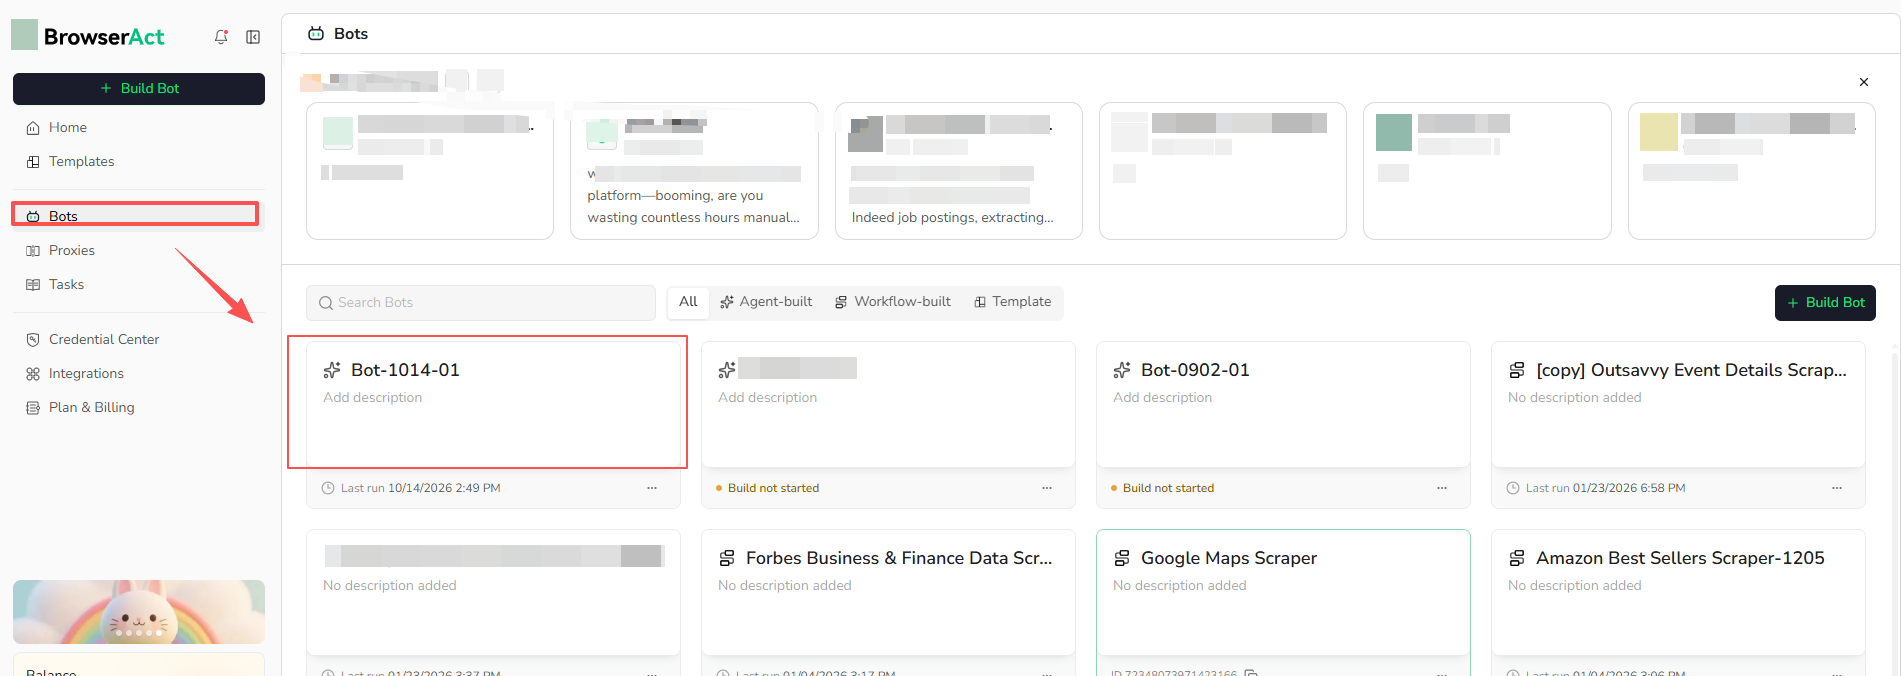Click the Build Bot button in sidebar
Screen dimensions: 1901x676
pos(139,88)
